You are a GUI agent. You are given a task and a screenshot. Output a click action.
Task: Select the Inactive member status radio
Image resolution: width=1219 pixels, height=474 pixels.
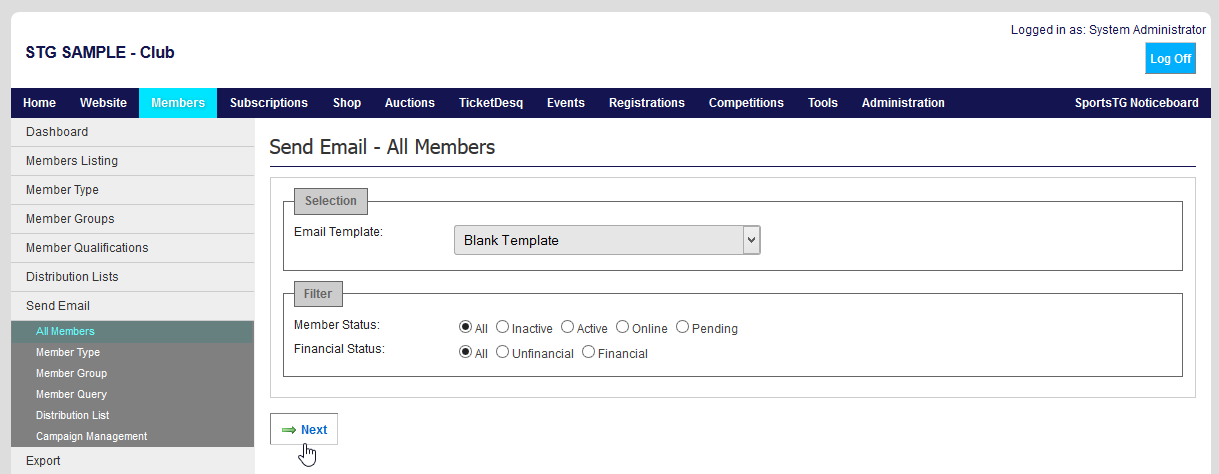click(503, 327)
